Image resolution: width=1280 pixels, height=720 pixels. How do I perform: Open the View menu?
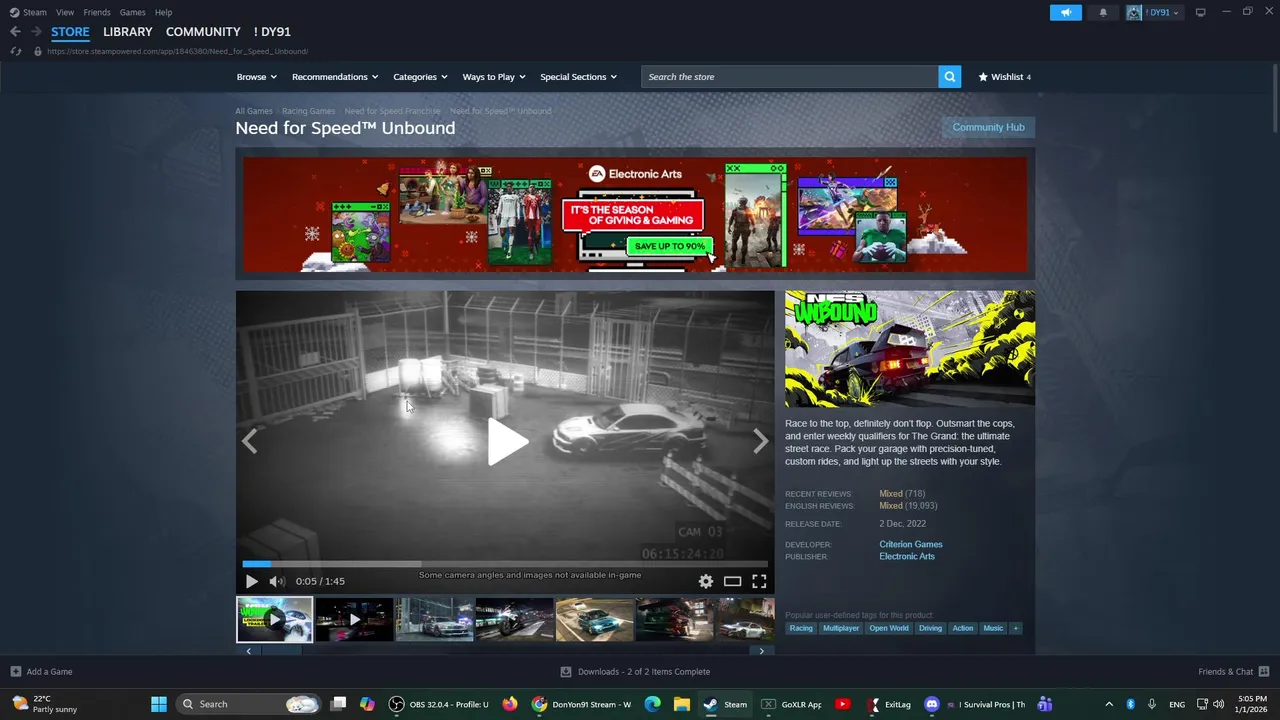click(65, 12)
